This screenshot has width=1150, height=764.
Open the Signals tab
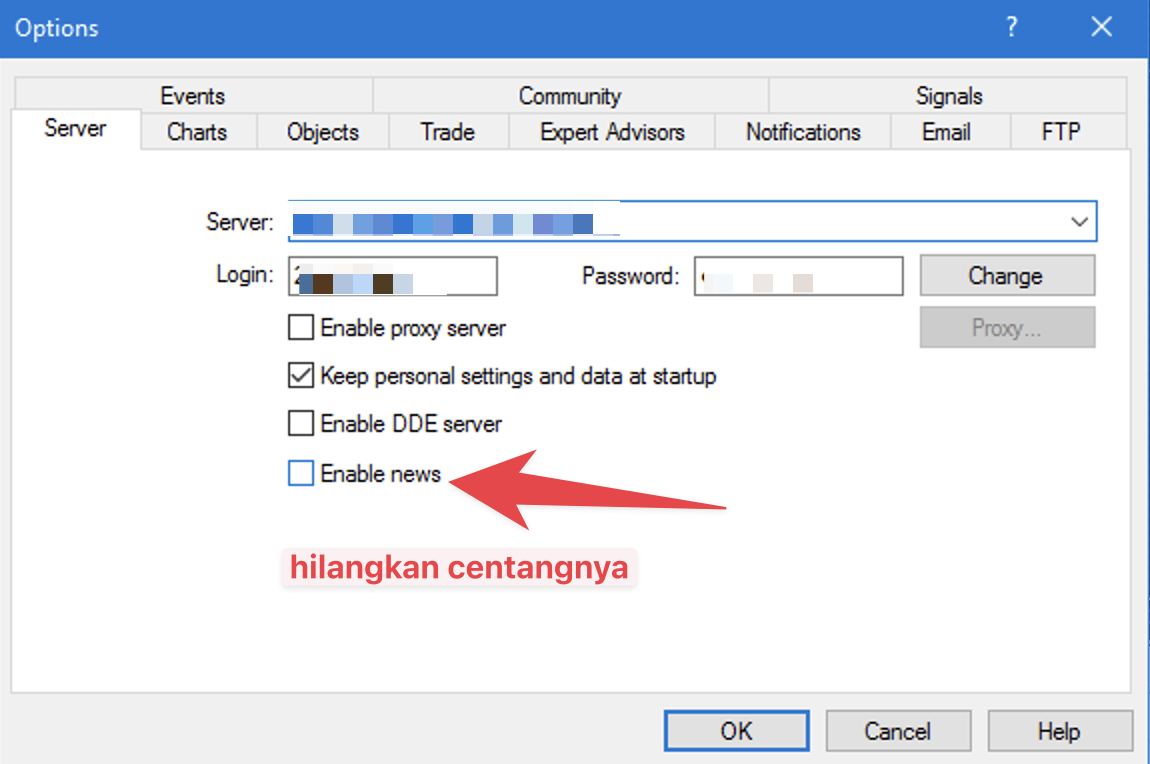pyautogui.click(x=948, y=95)
